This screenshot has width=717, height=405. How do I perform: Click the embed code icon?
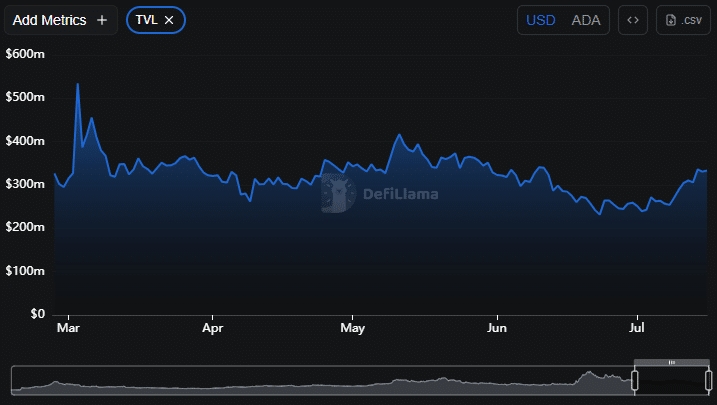coord(632,20)
